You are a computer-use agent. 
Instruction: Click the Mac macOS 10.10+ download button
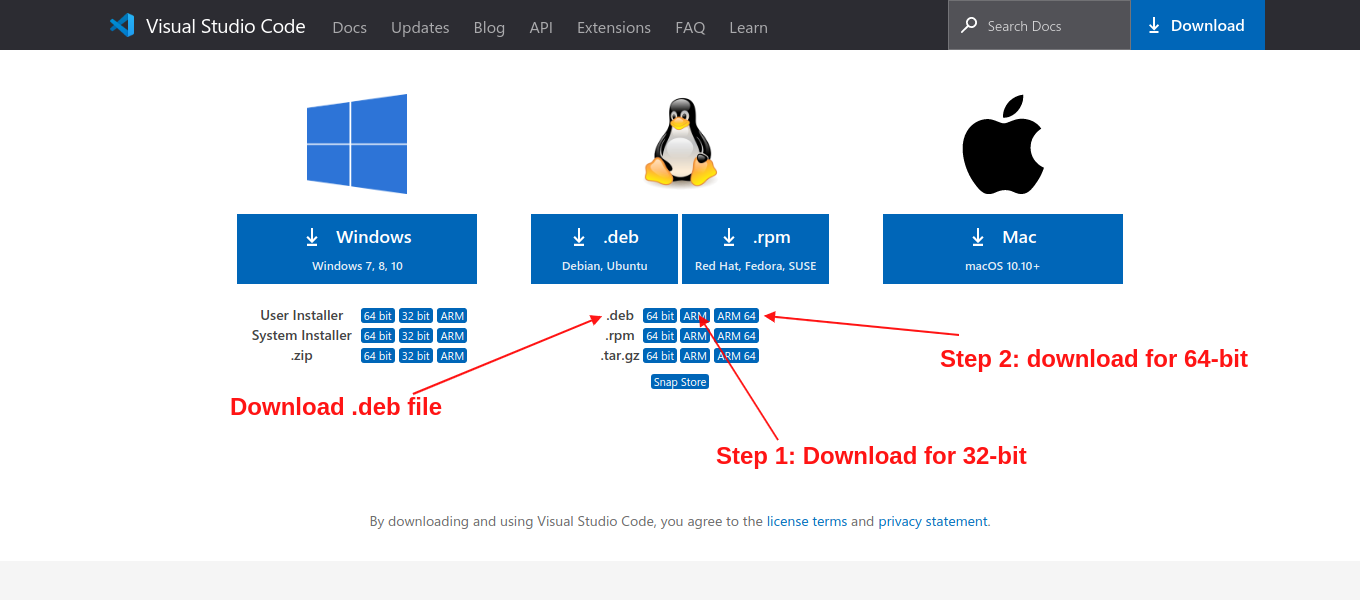(x=1002, y=248)
